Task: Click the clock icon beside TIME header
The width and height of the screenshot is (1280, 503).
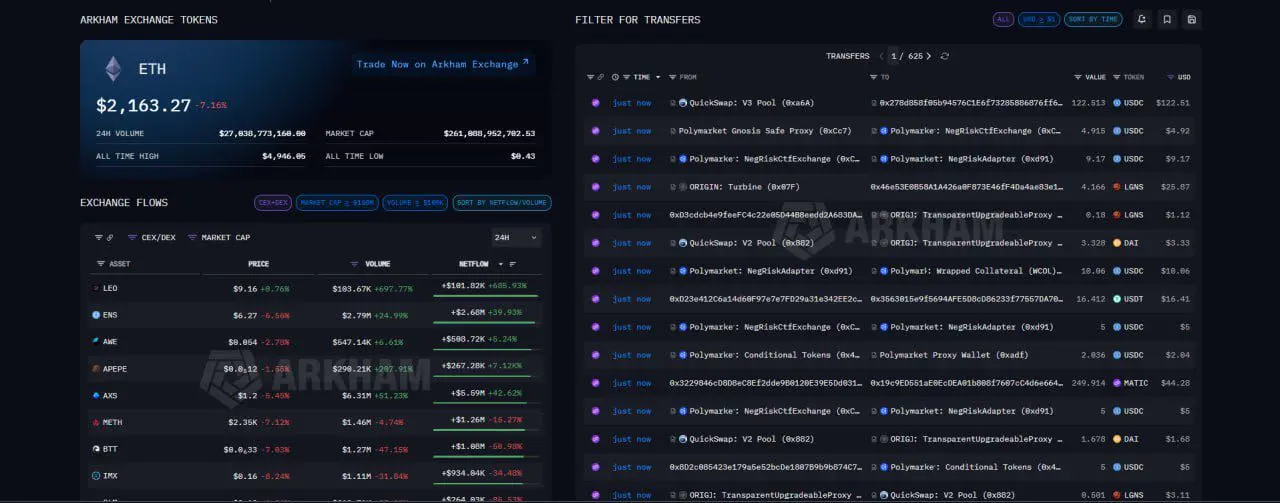Action: pyautogui.click(x=615, y=77)
